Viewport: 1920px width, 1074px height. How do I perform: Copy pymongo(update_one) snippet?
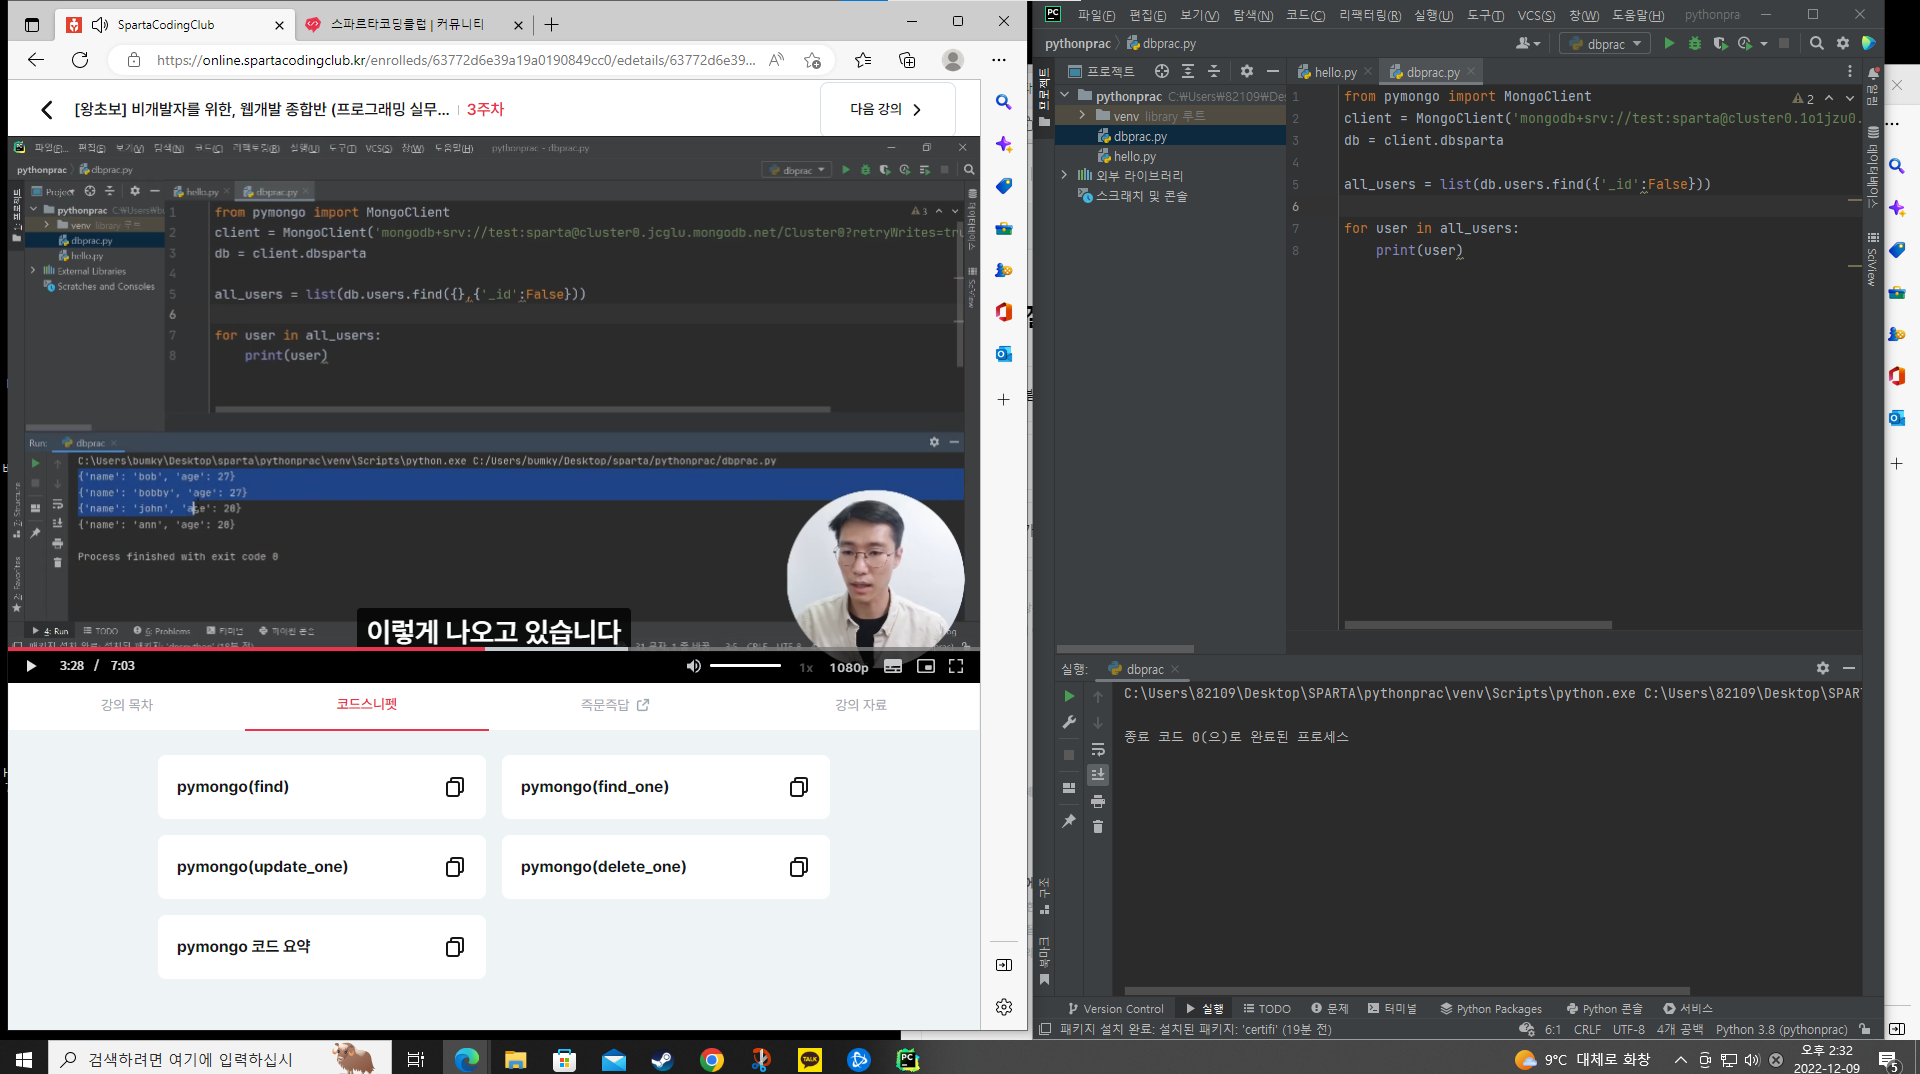click(455, 867)
